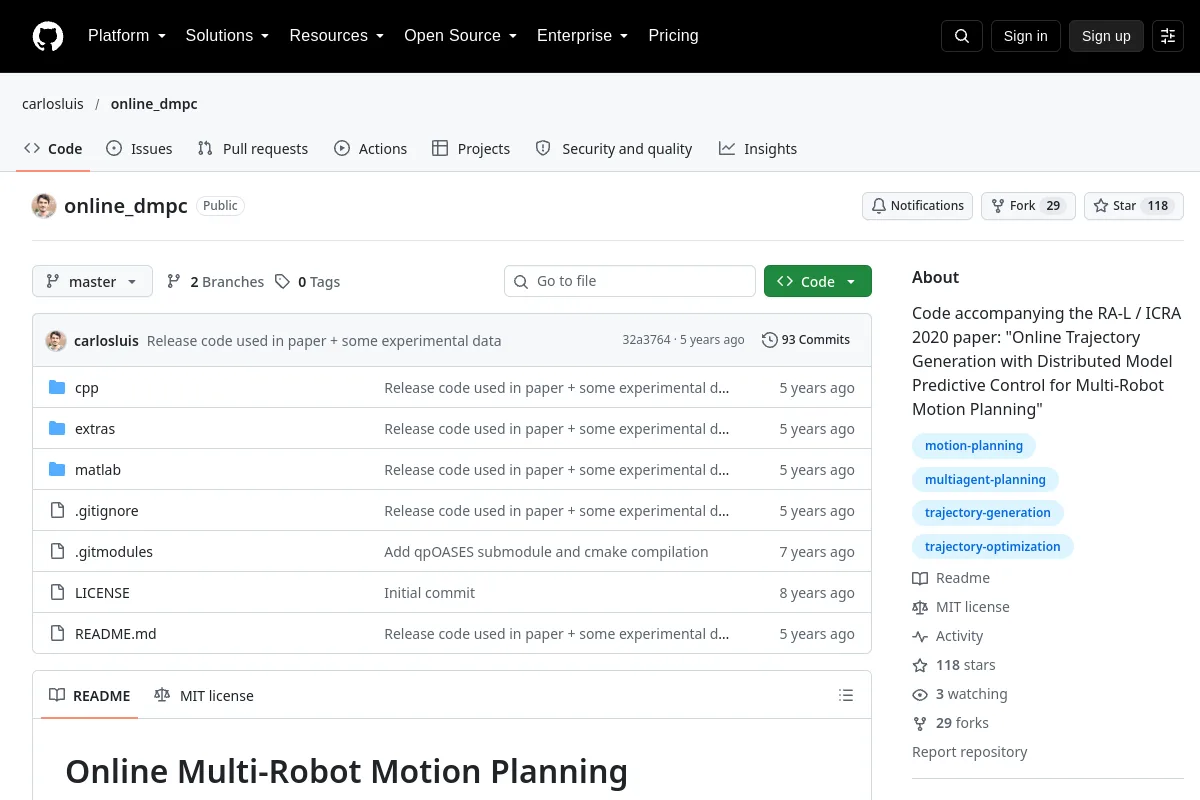
Task: Open 93 Commits history
Action: point(806,340)
